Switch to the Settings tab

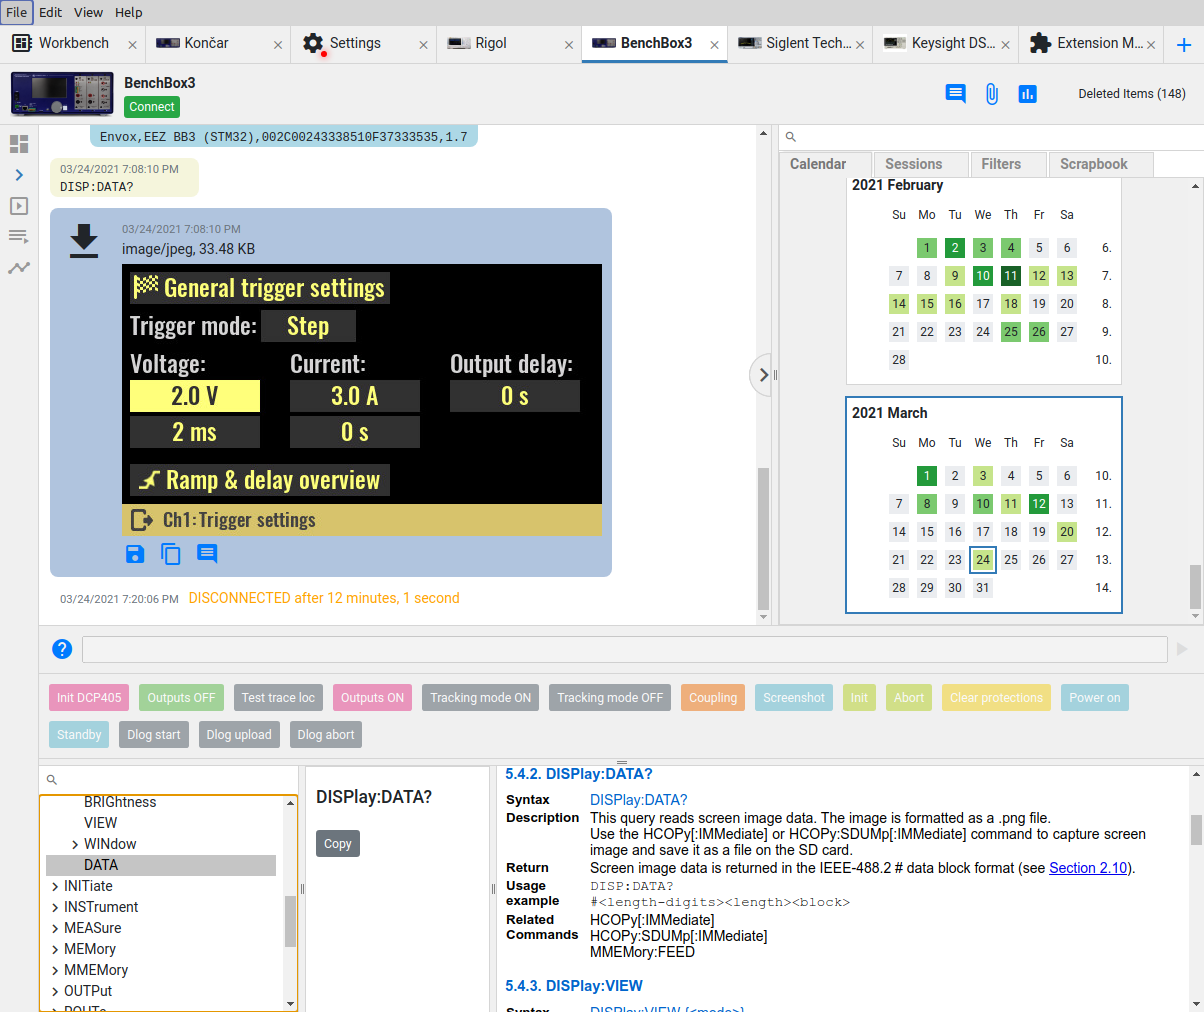click(x=355, y=43)
